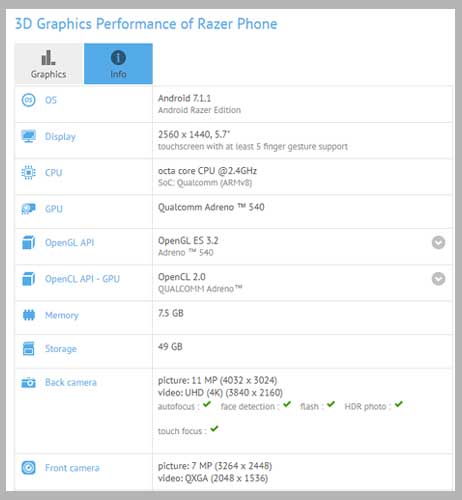Click the OS label

(x=51, y=100)
